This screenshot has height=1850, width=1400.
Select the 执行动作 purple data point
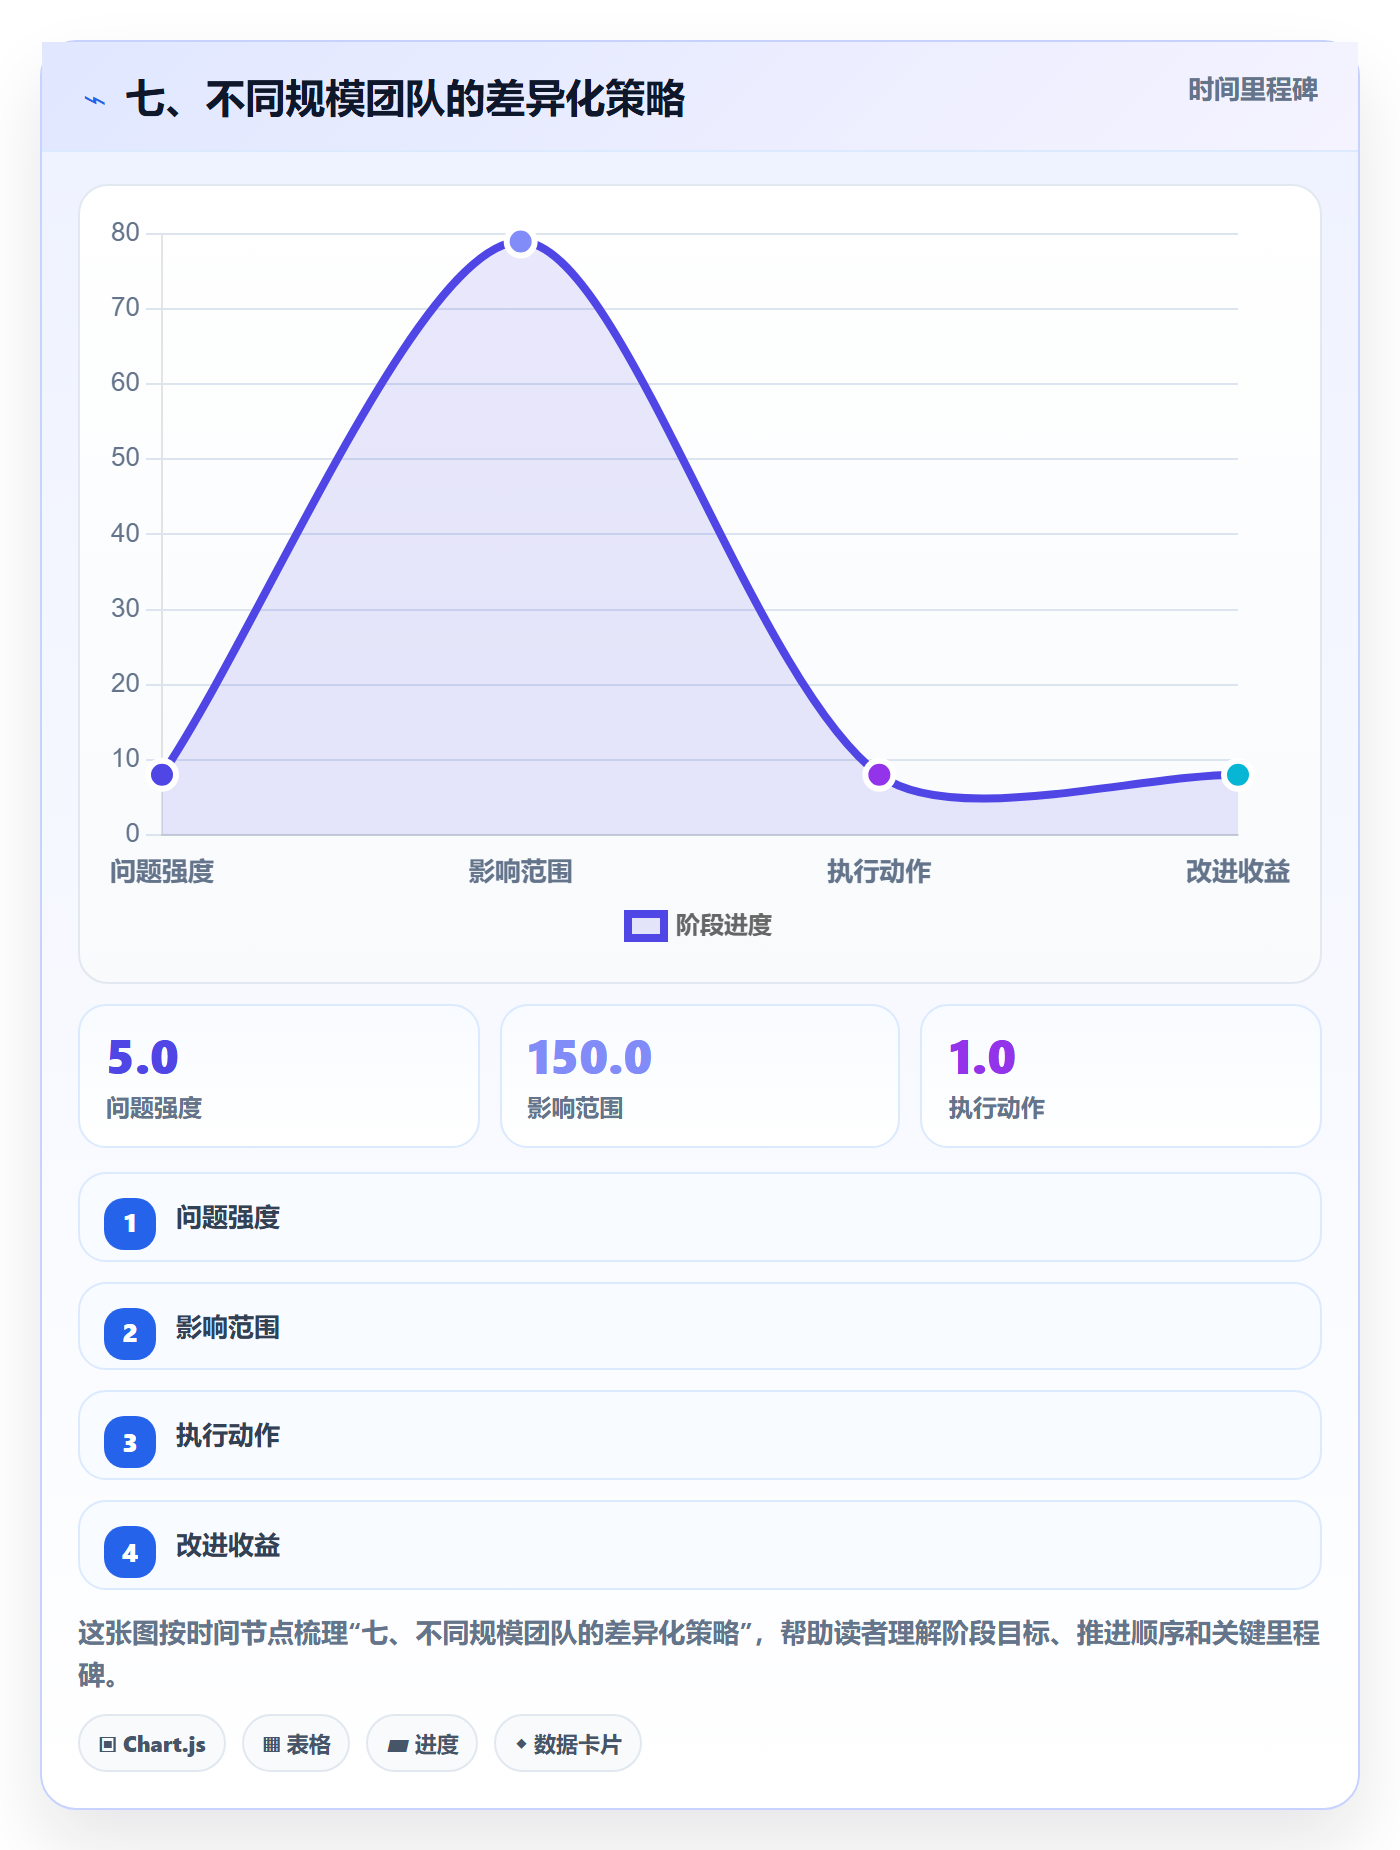click(x=879, y=775)
